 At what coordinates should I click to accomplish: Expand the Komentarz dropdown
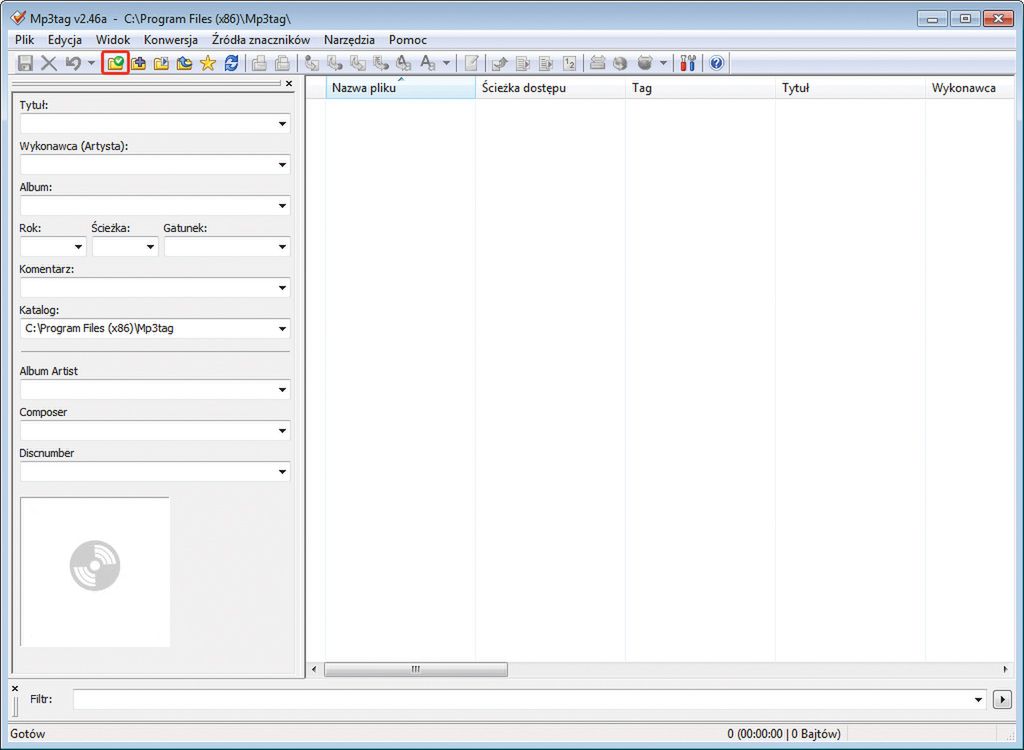(x=282, y=288)
